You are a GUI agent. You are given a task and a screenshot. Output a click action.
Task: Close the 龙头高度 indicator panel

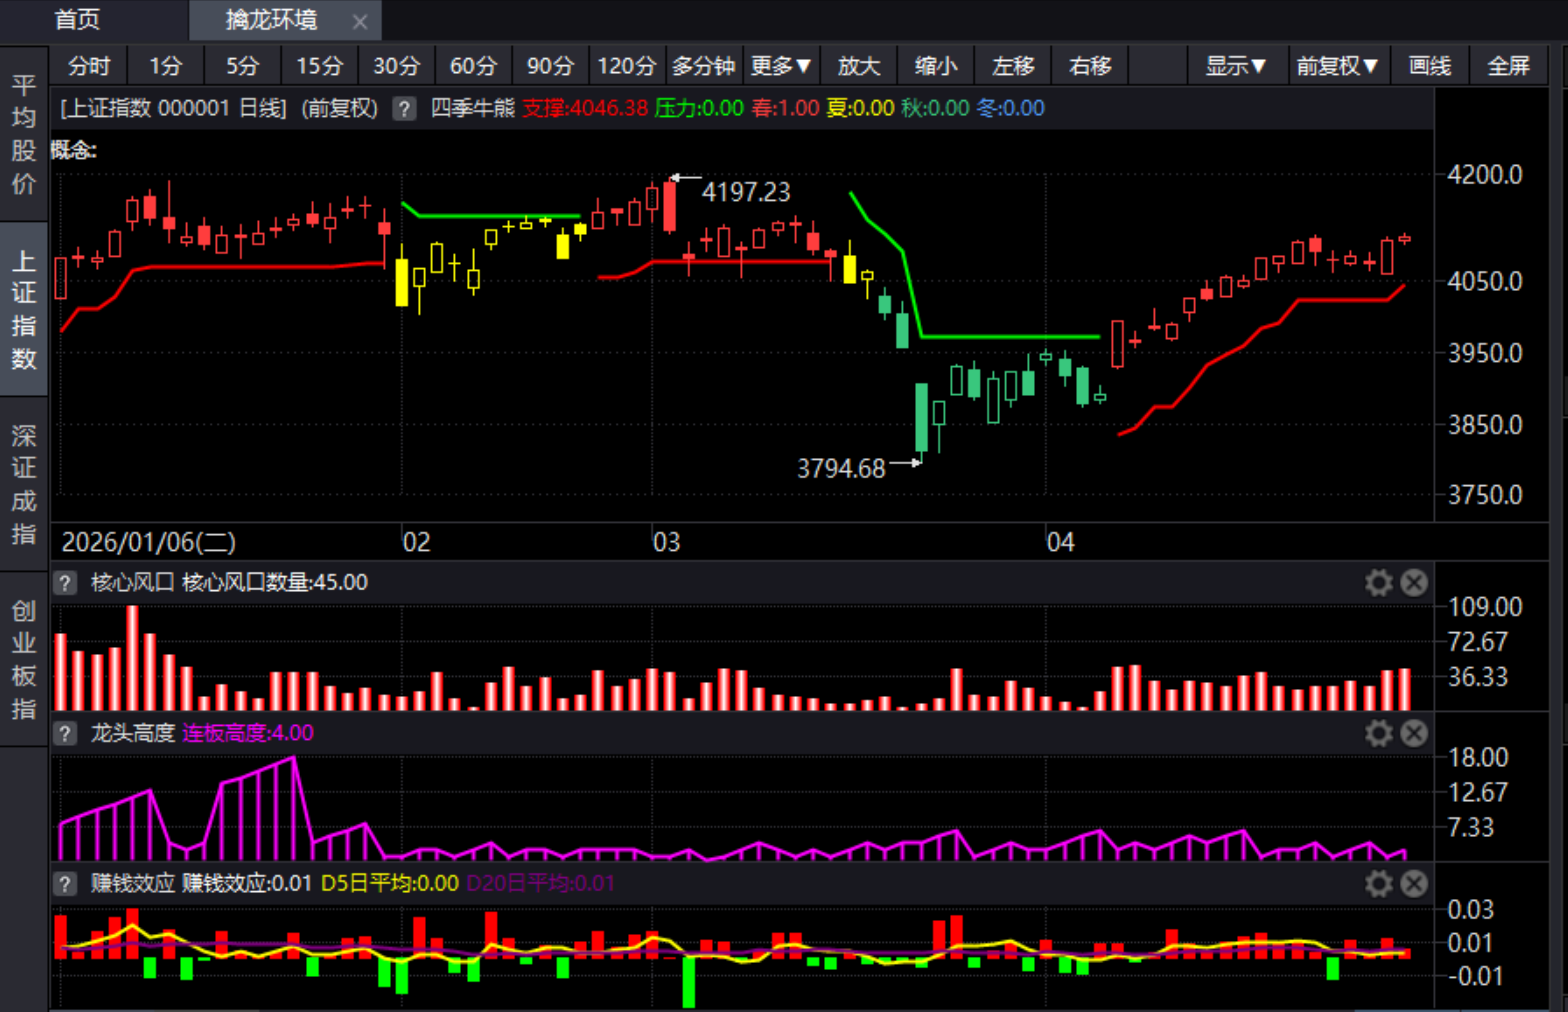[x=1414, y=733]
